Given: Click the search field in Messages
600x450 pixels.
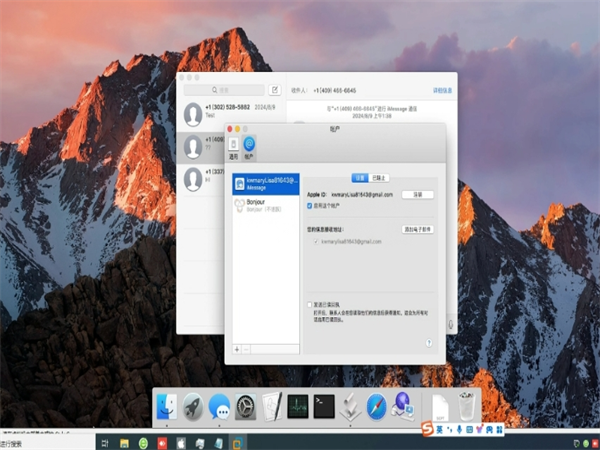Looking at the screenshot, I should 225,90.
